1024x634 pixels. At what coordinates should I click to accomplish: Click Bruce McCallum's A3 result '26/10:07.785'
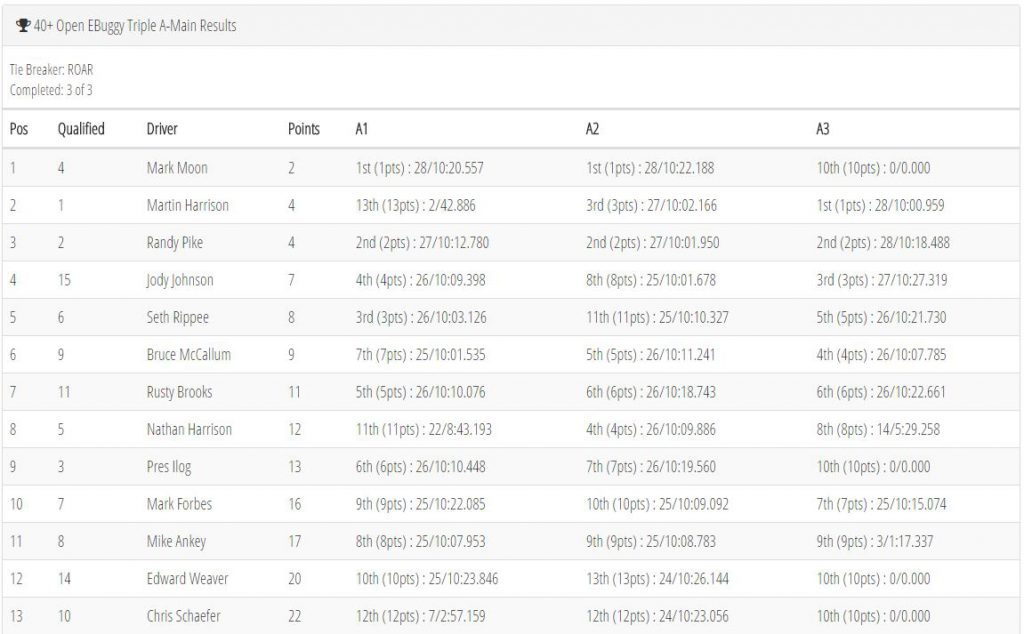pos(912,355)
